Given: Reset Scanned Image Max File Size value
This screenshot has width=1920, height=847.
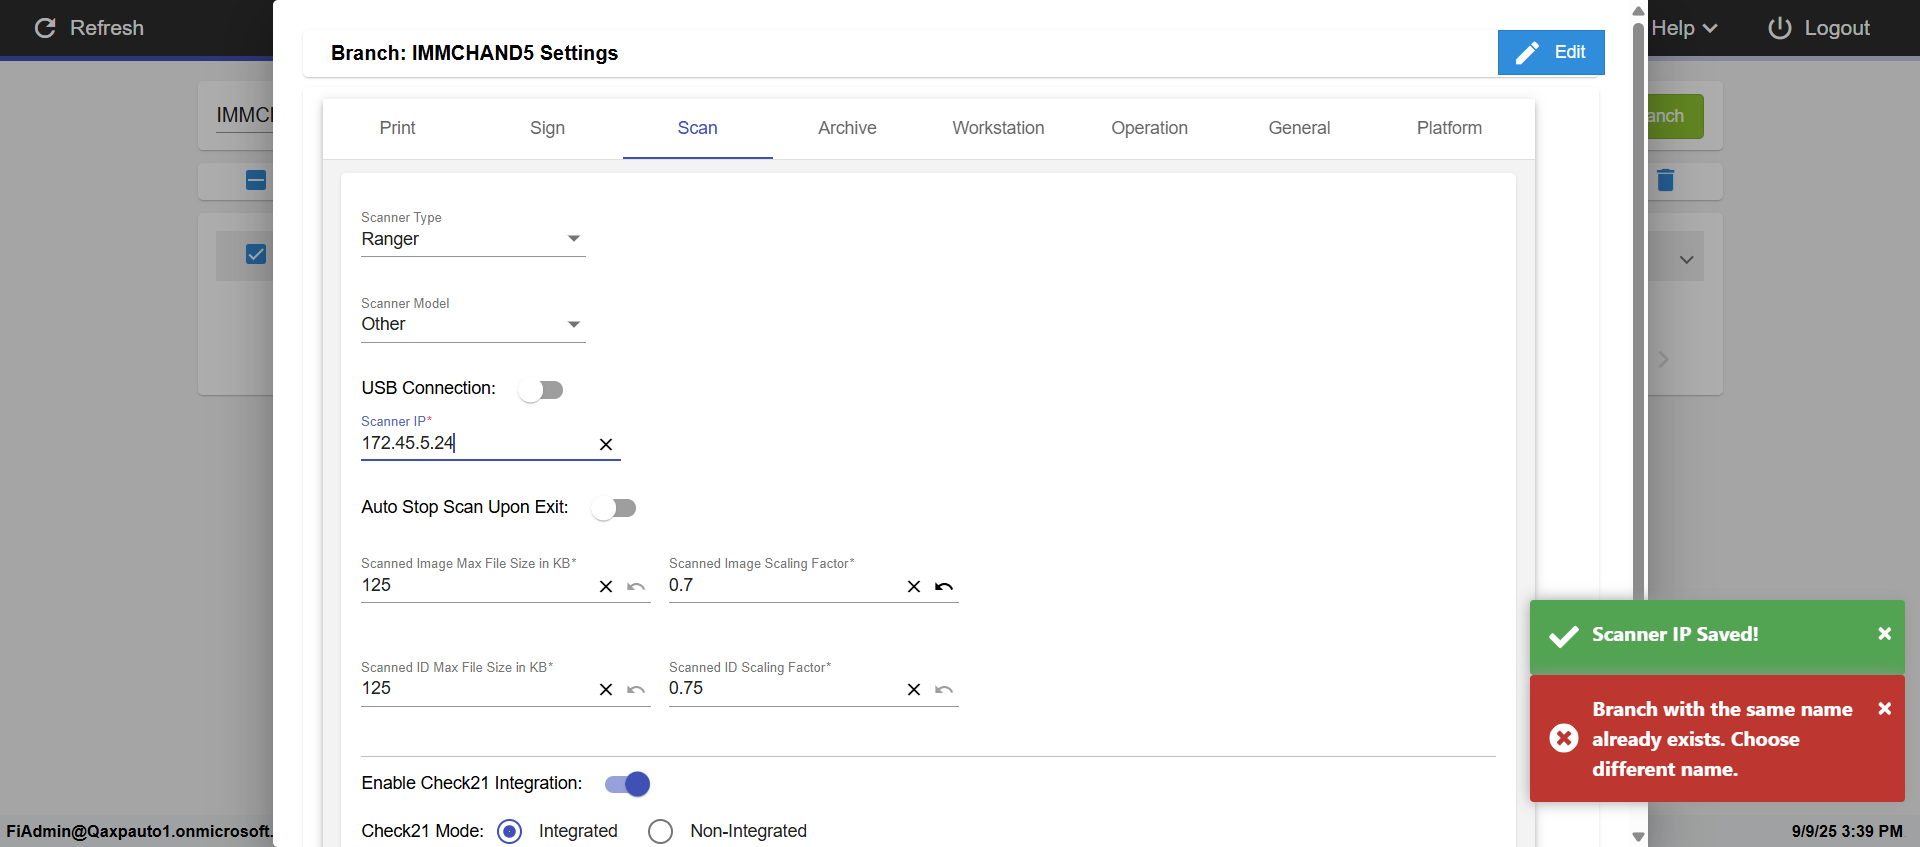Looking at the screenshot, I should tap(636, 586).
